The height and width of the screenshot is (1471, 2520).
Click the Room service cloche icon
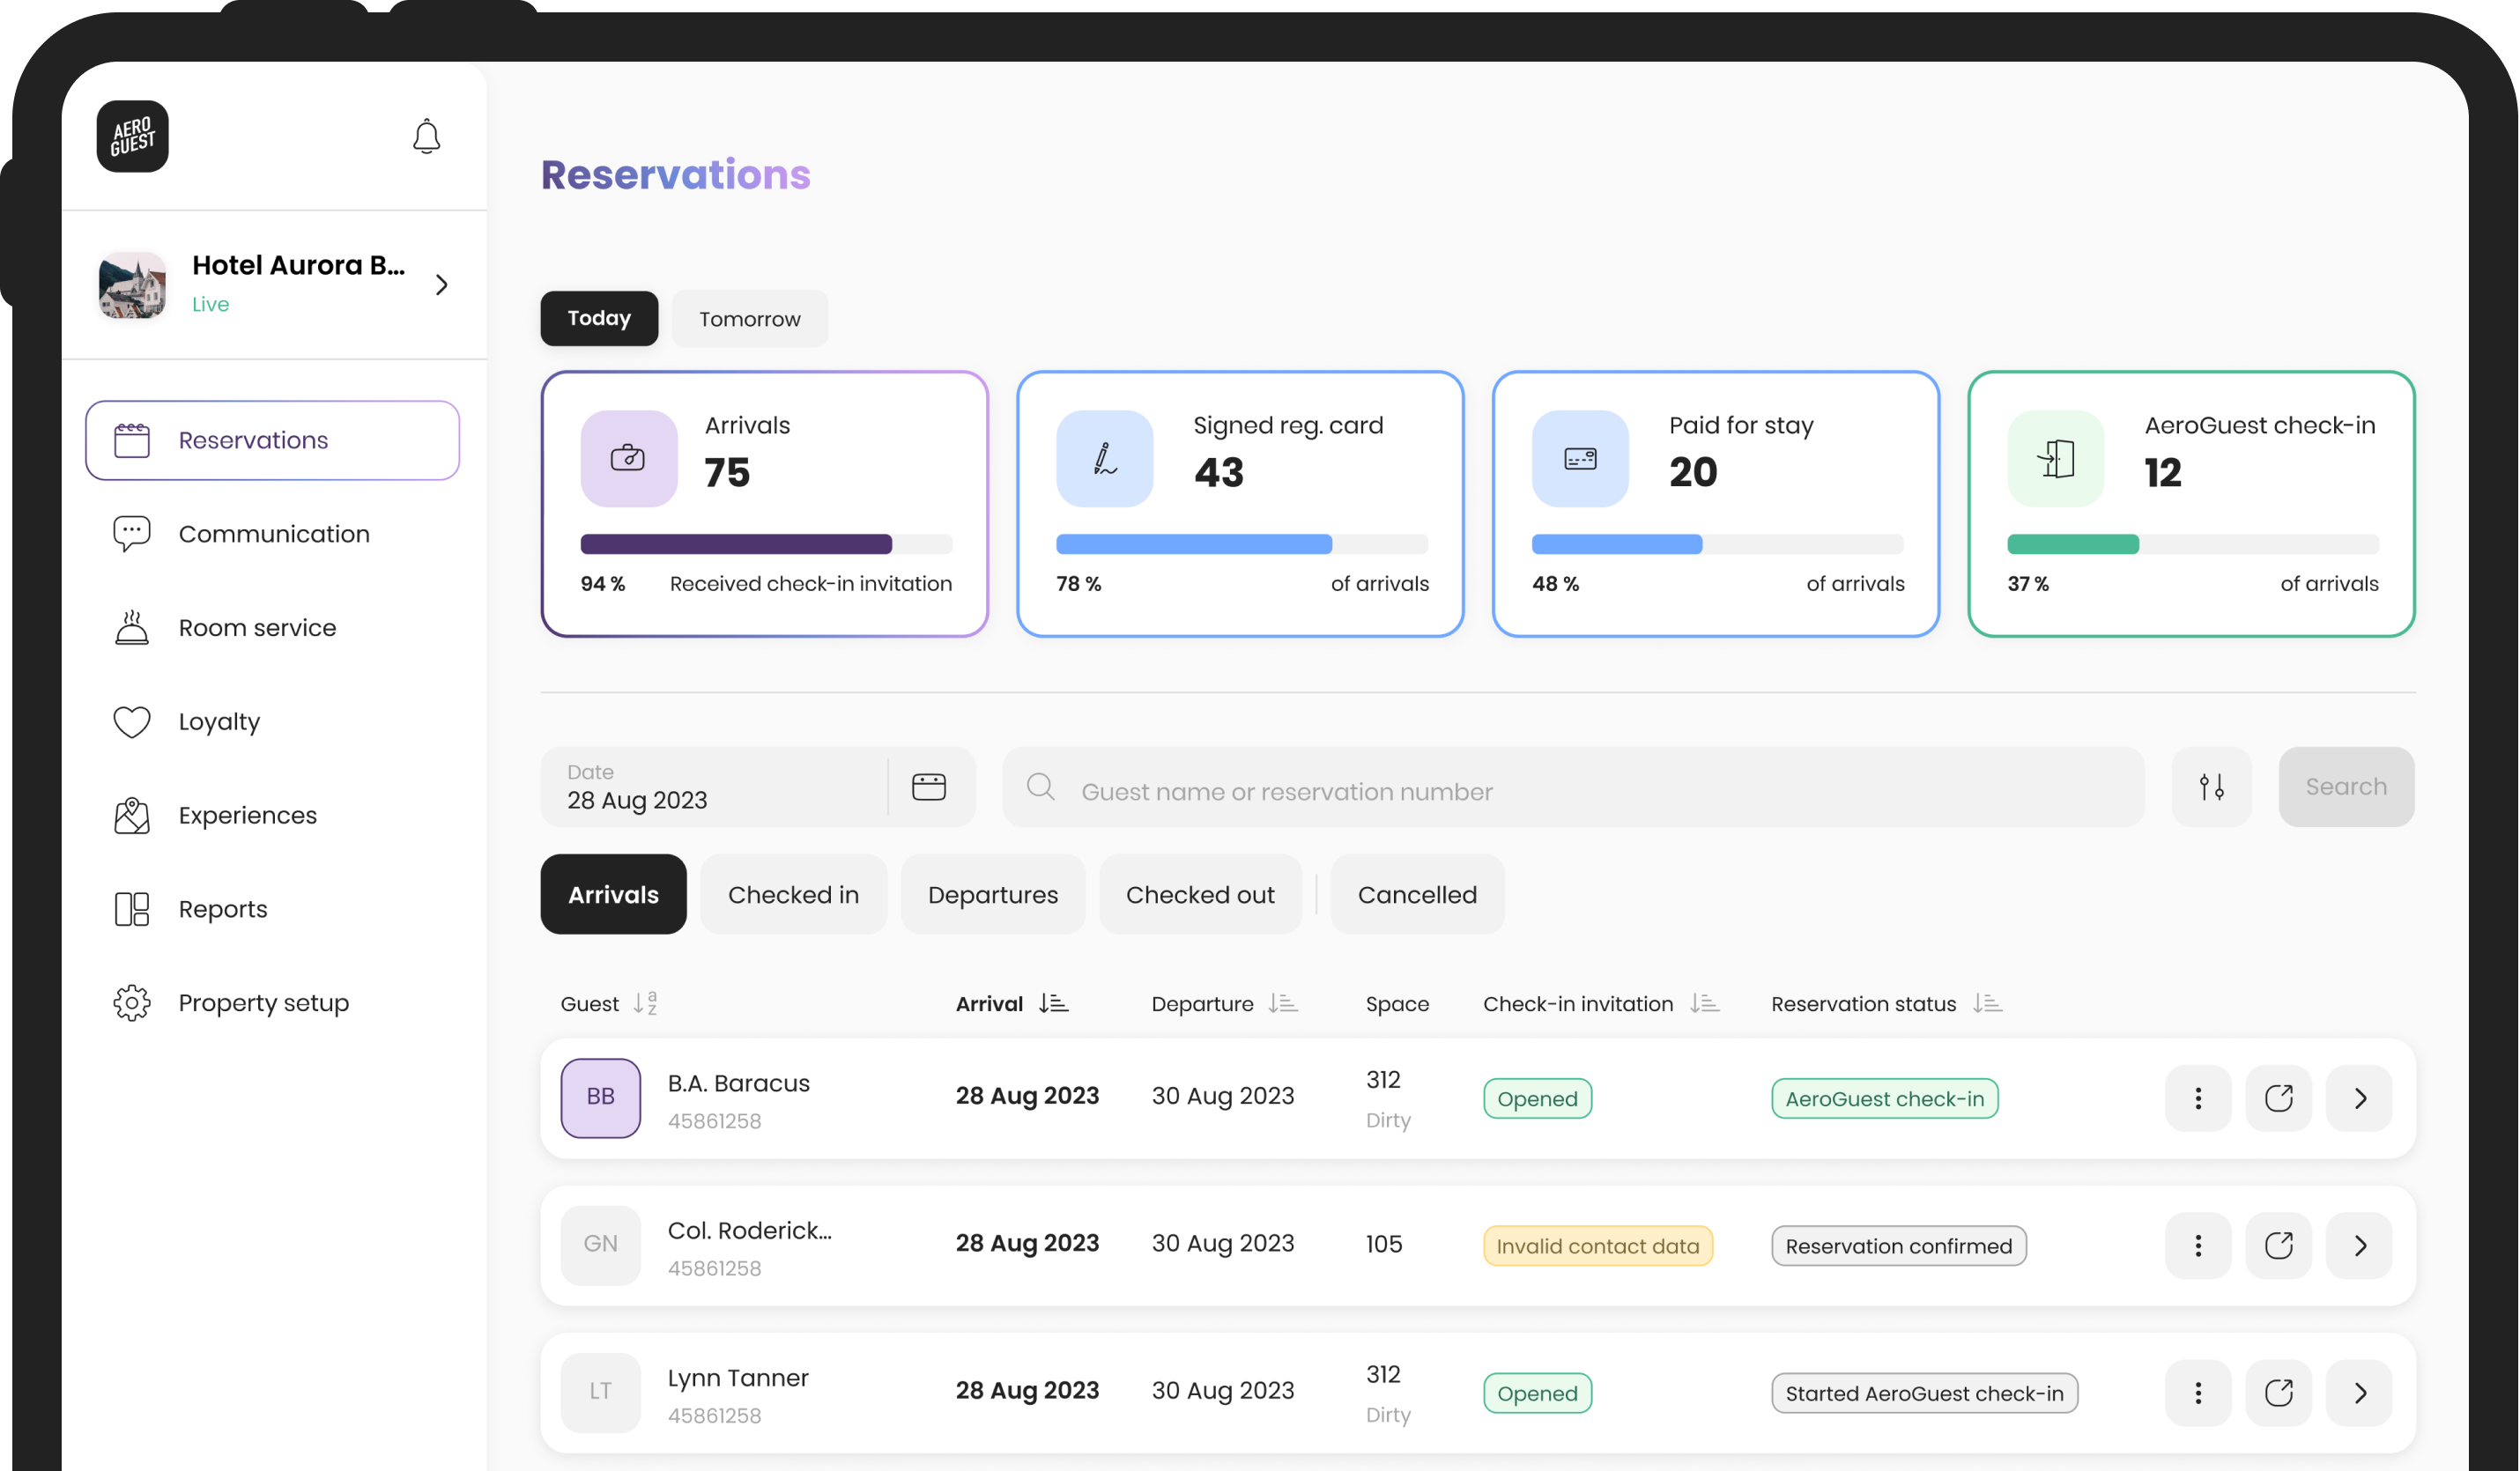[x=131, y=627]
